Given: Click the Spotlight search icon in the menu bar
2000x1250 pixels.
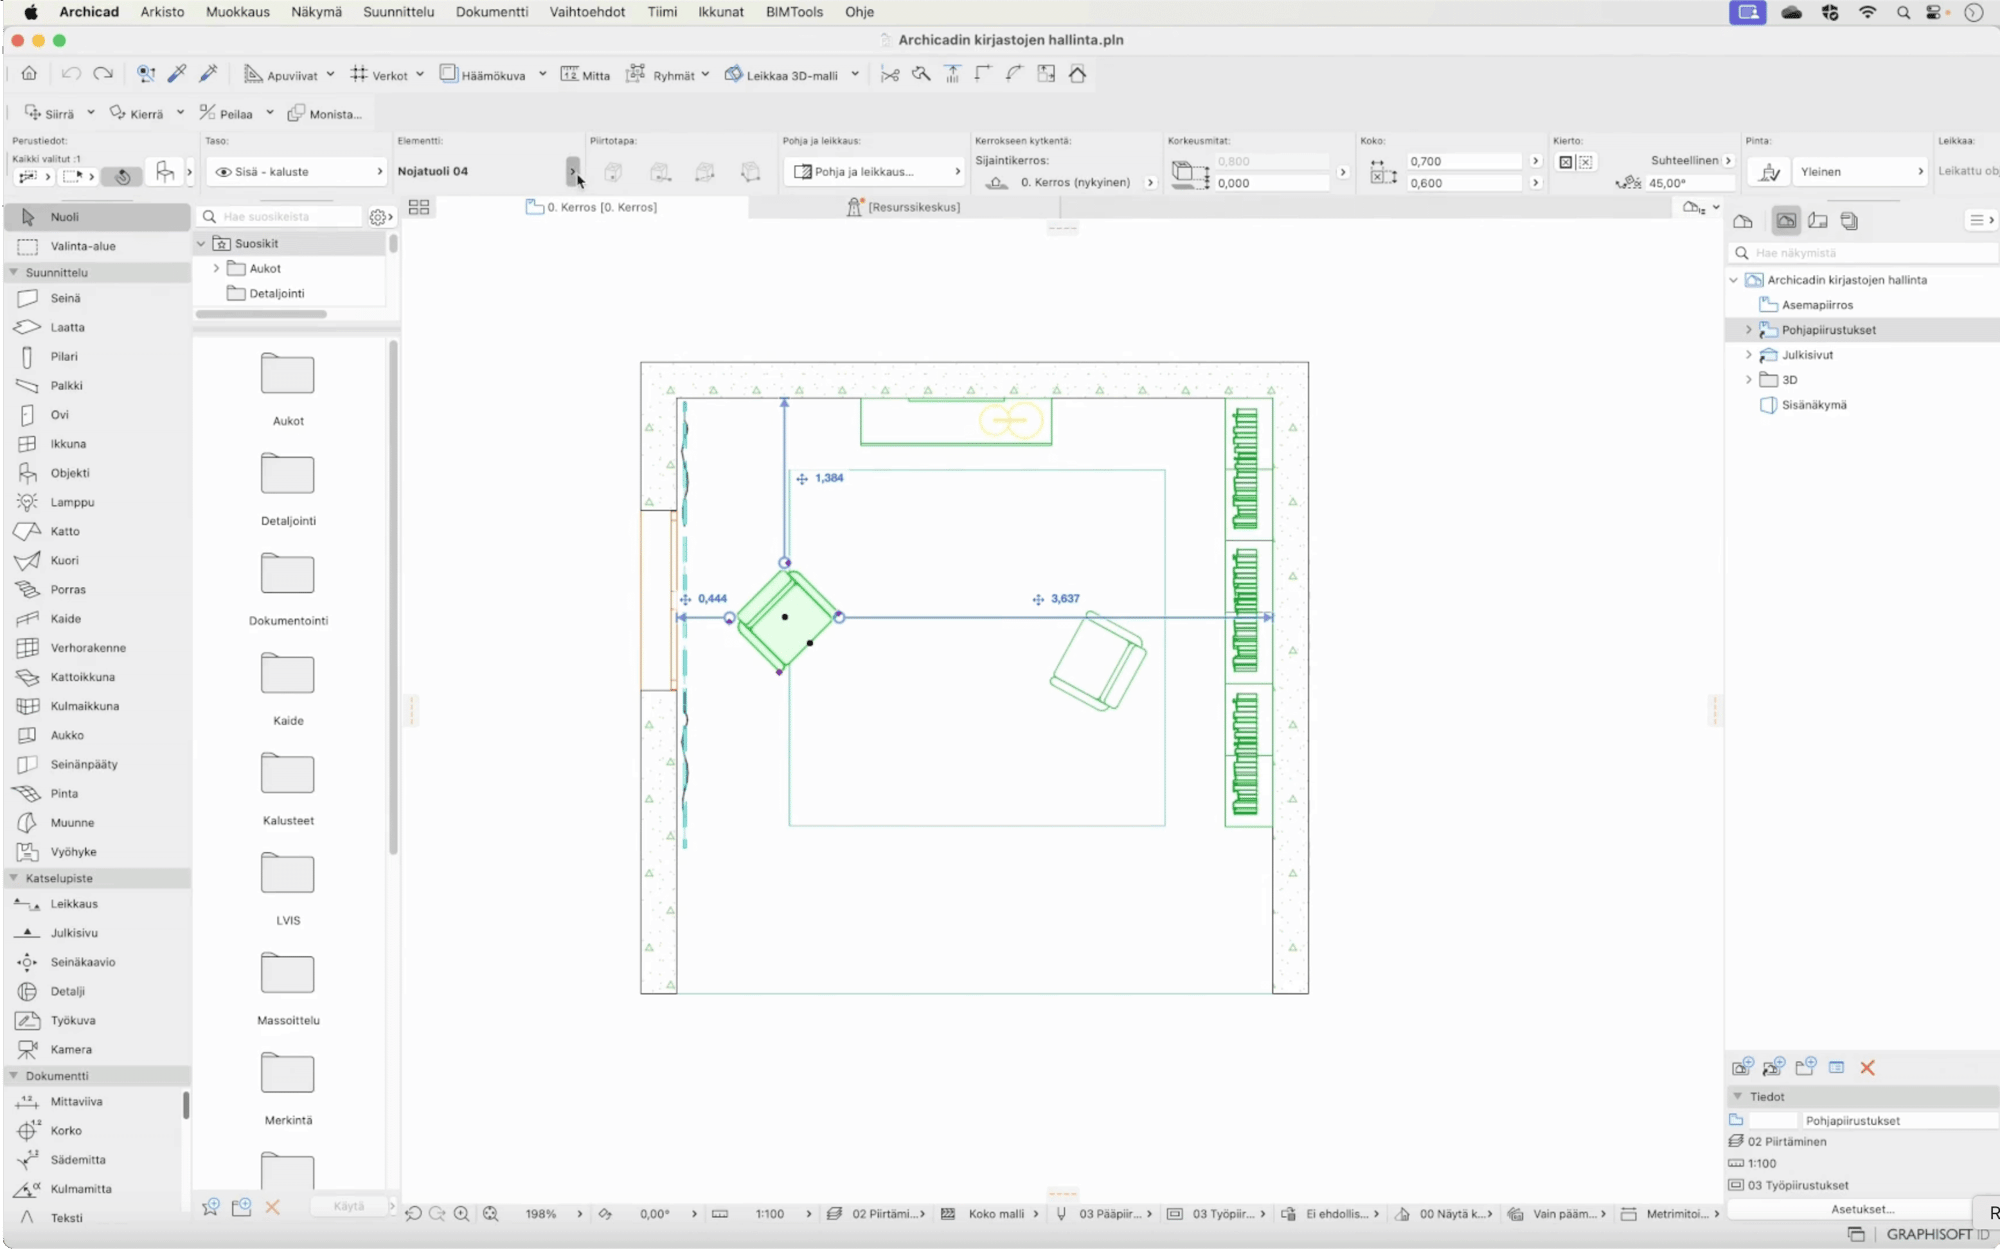Looking at the screenshot, I should coord(1903,12).
